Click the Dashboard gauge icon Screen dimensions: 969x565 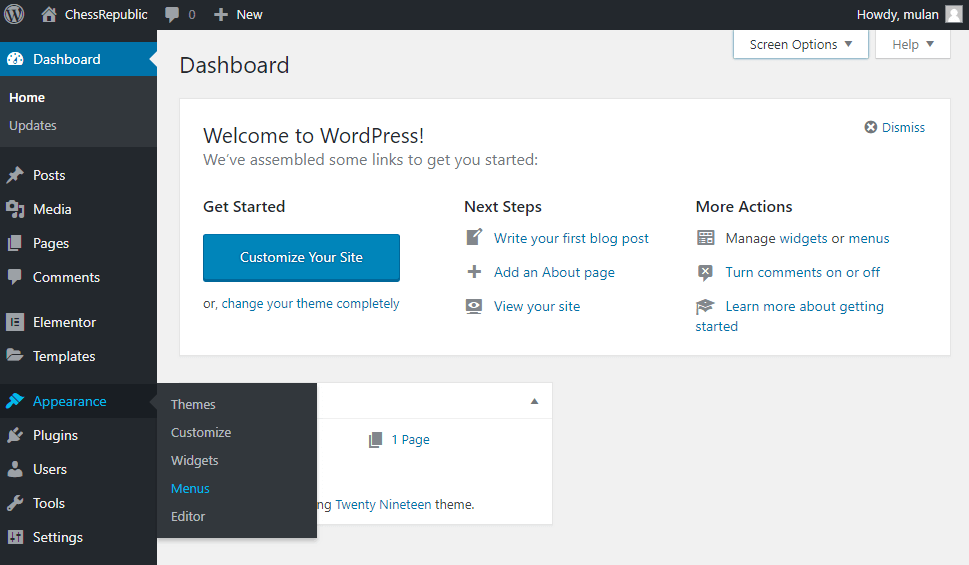pos(15,59)
